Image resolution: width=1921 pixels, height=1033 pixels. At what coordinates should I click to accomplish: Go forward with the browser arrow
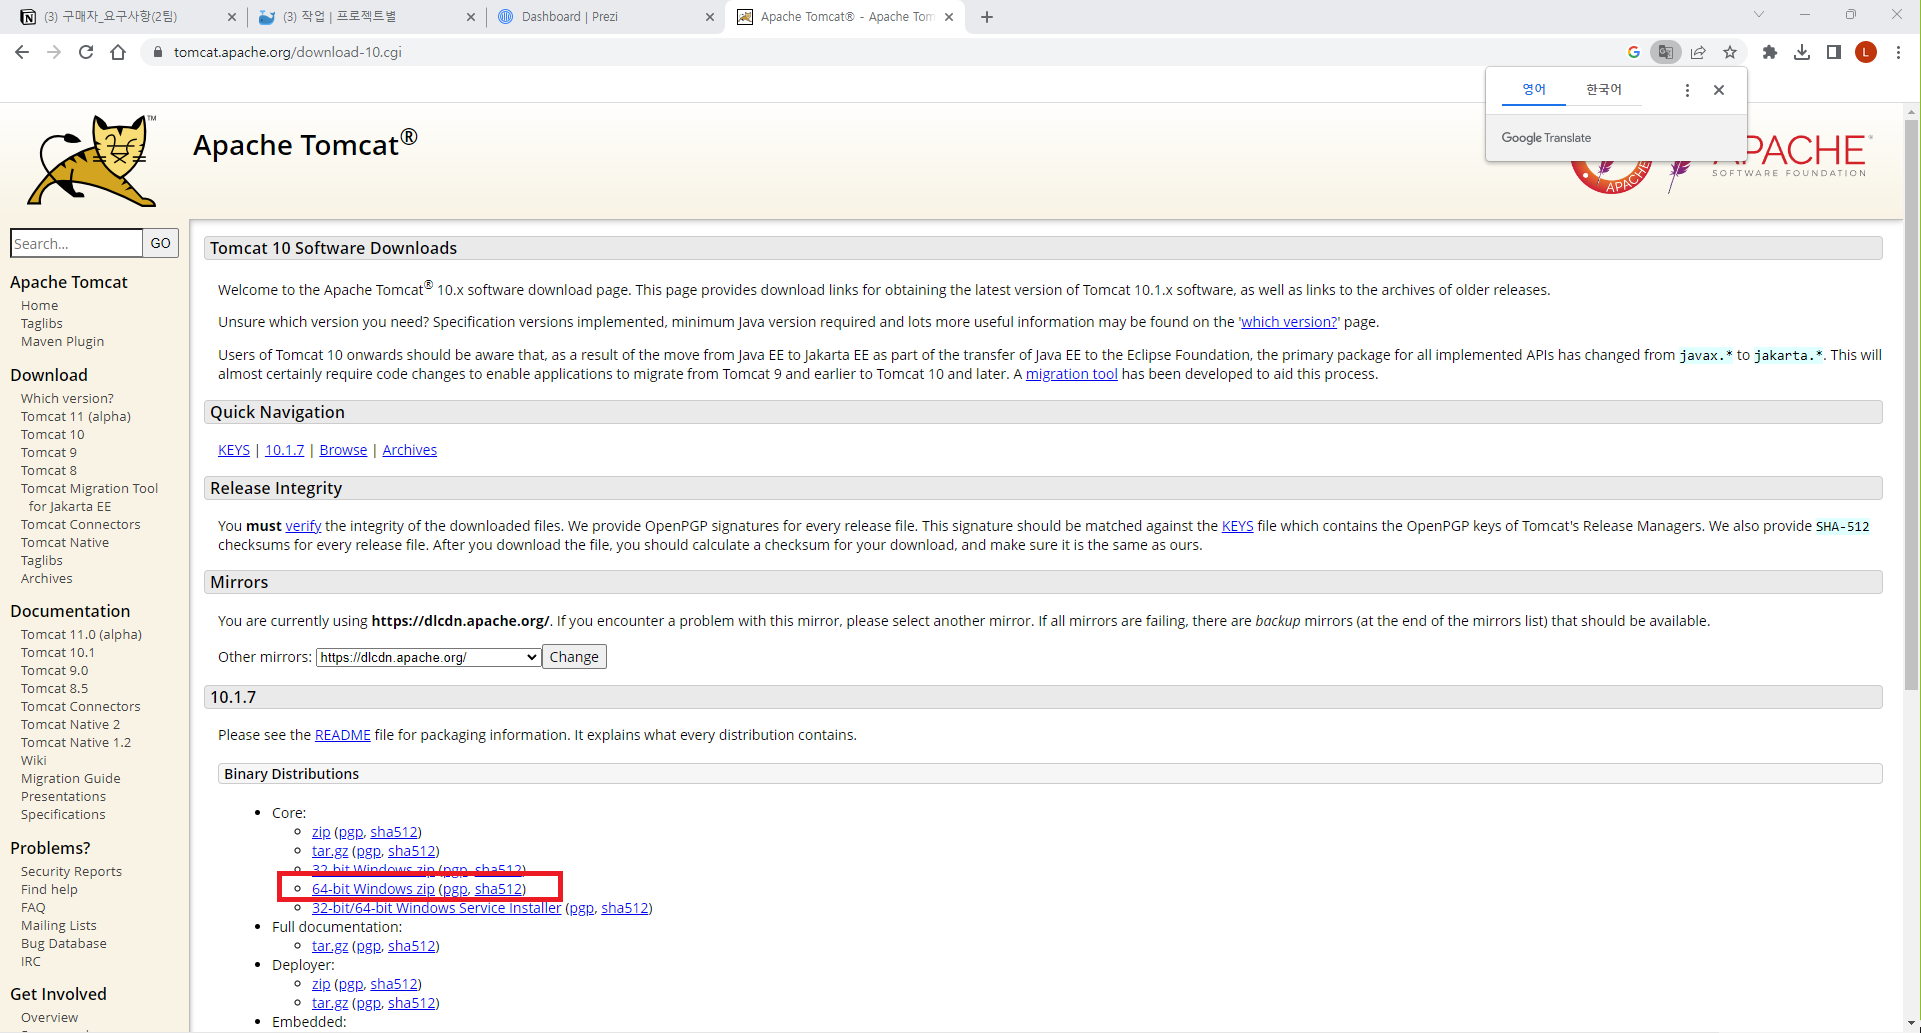pos(54,52)
